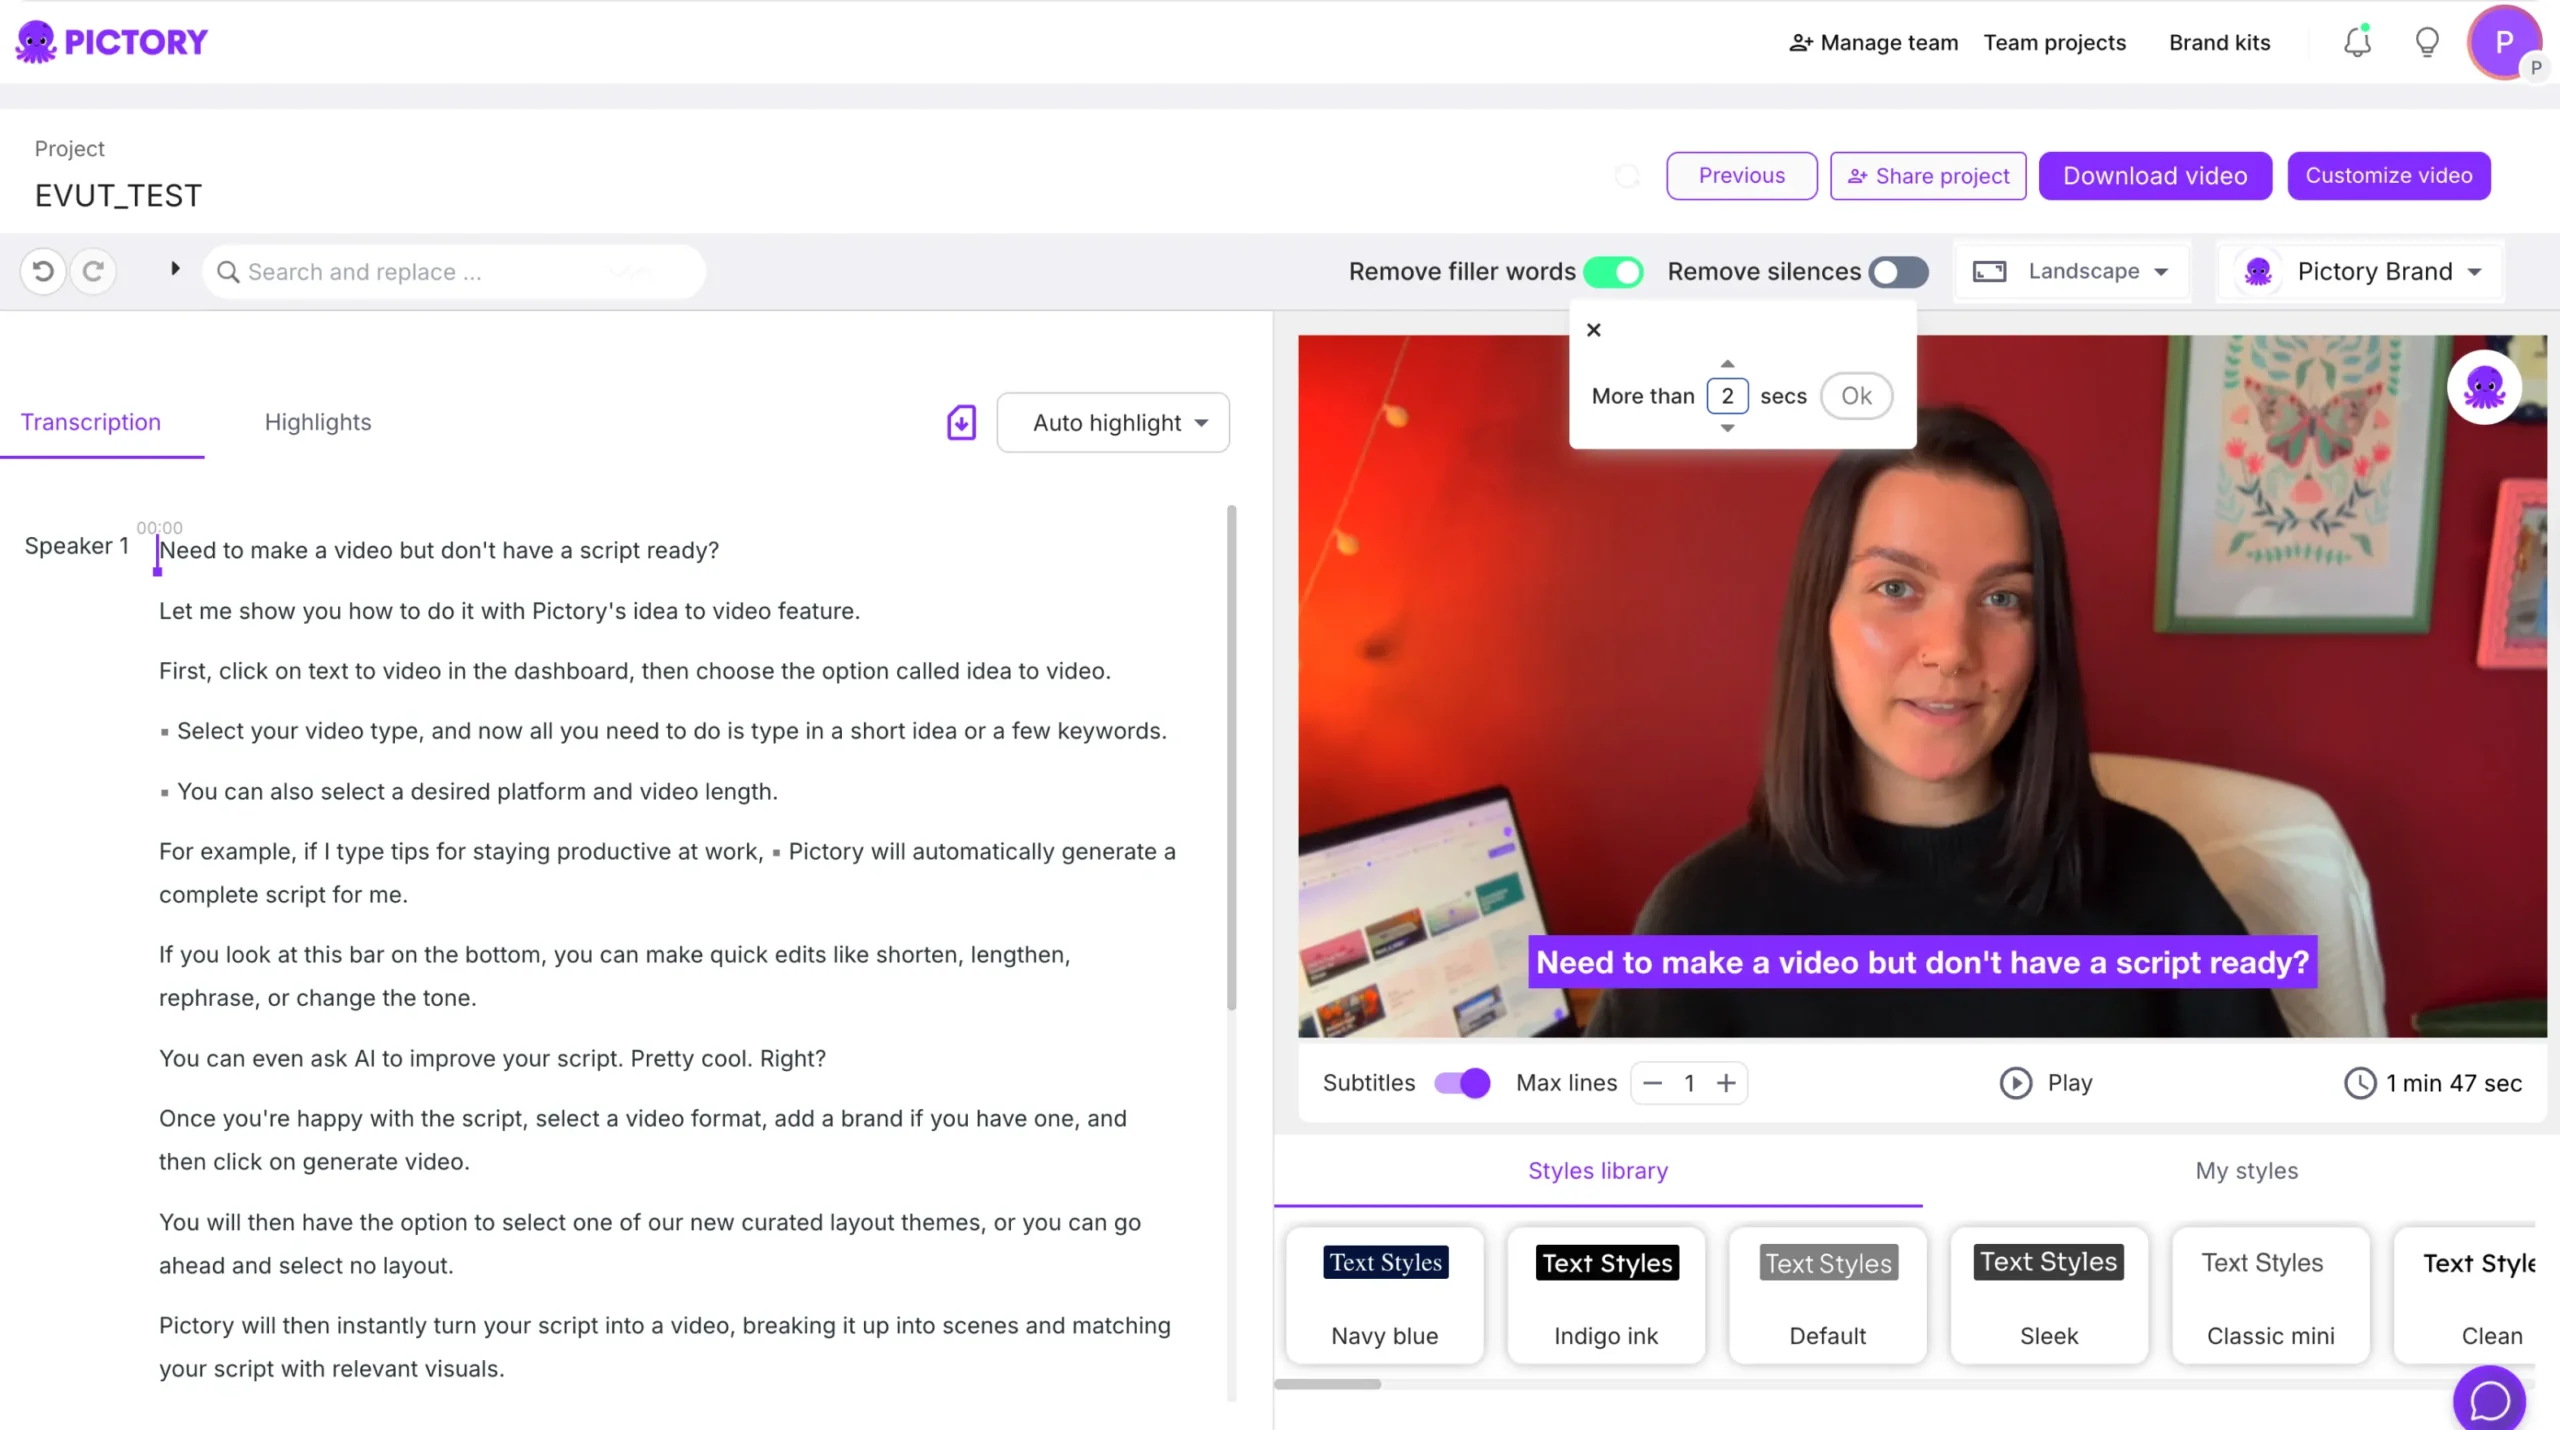Increase max lines with plus icon
The image size is (2560, 1430).
pos(1726,1083)
